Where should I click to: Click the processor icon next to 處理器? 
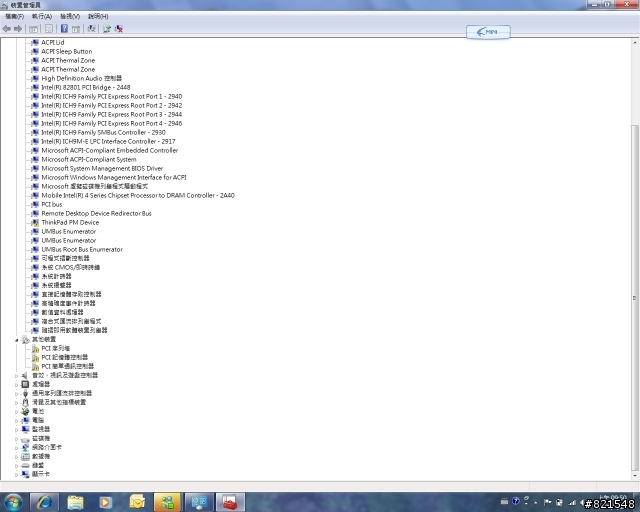(25, 384)
